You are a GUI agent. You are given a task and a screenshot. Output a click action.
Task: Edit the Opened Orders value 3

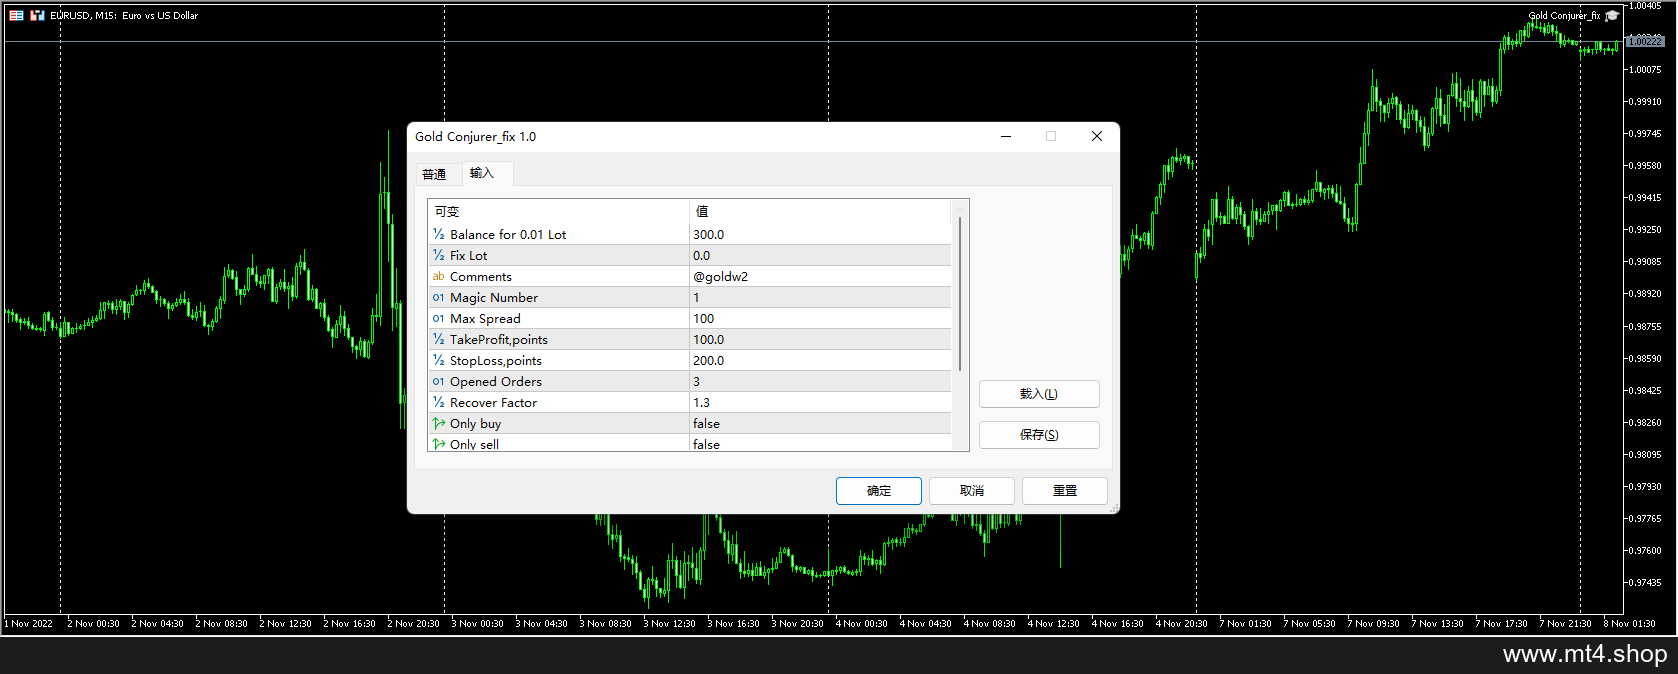pos(820,381)
